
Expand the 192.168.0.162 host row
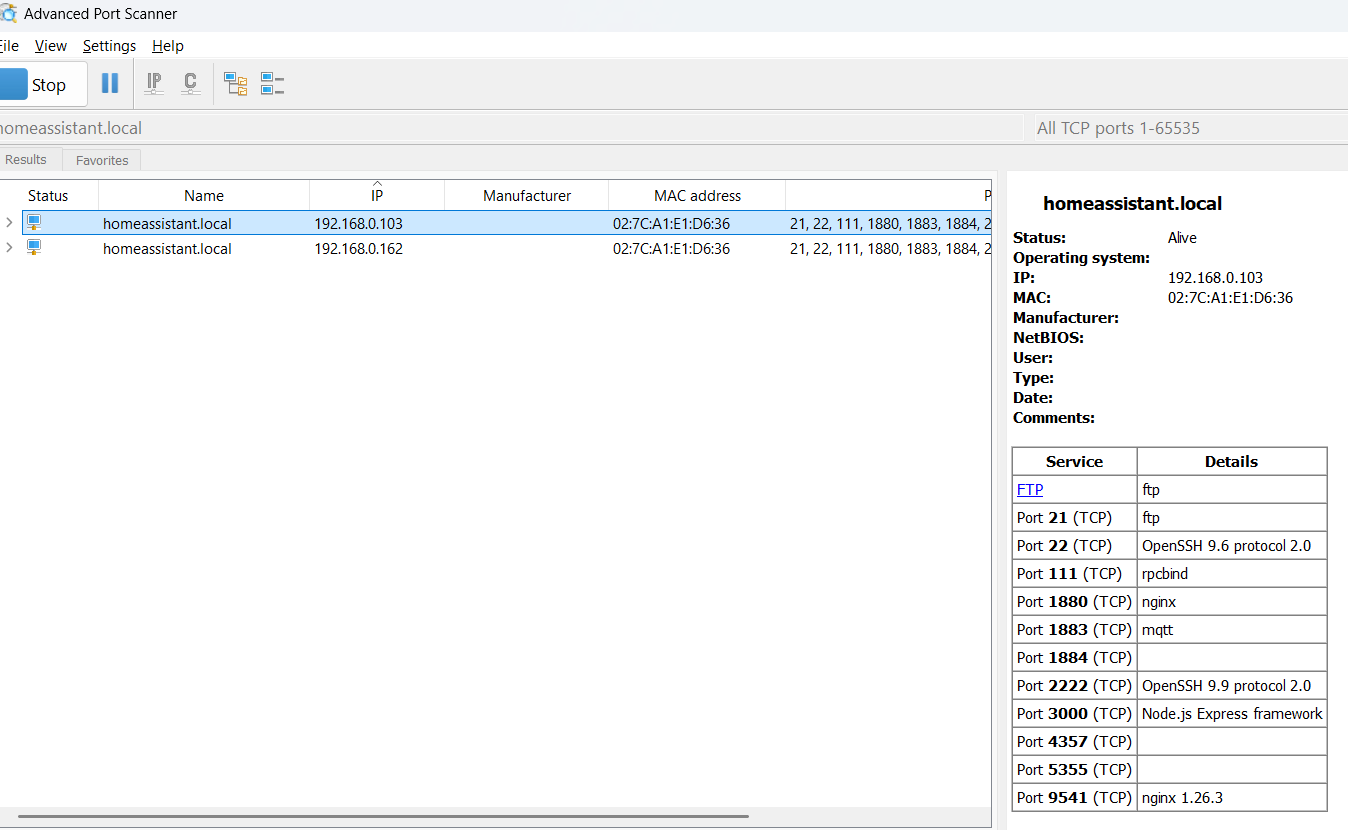coord(9,248)
